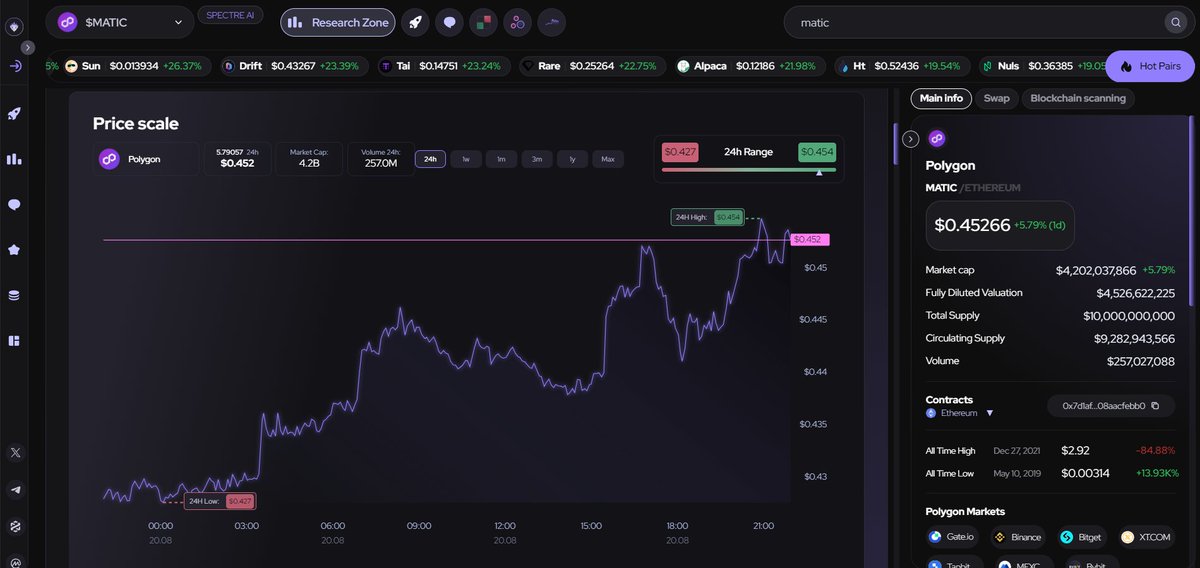Open the Ethereum contract network dropdown
Viewport: 1200px width, 568px height.
coord(960,412)
